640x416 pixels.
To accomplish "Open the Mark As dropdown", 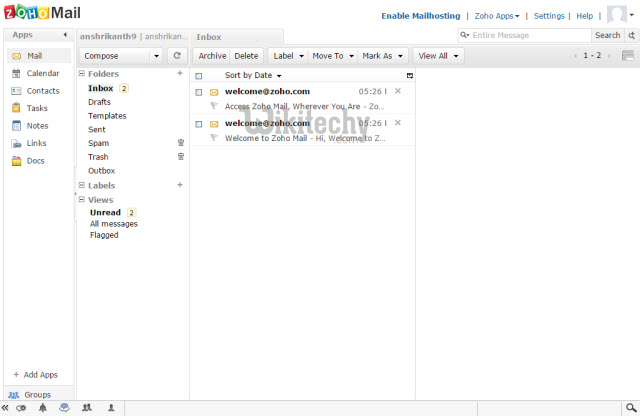I will pyautogui.click(x=382, y=56).
